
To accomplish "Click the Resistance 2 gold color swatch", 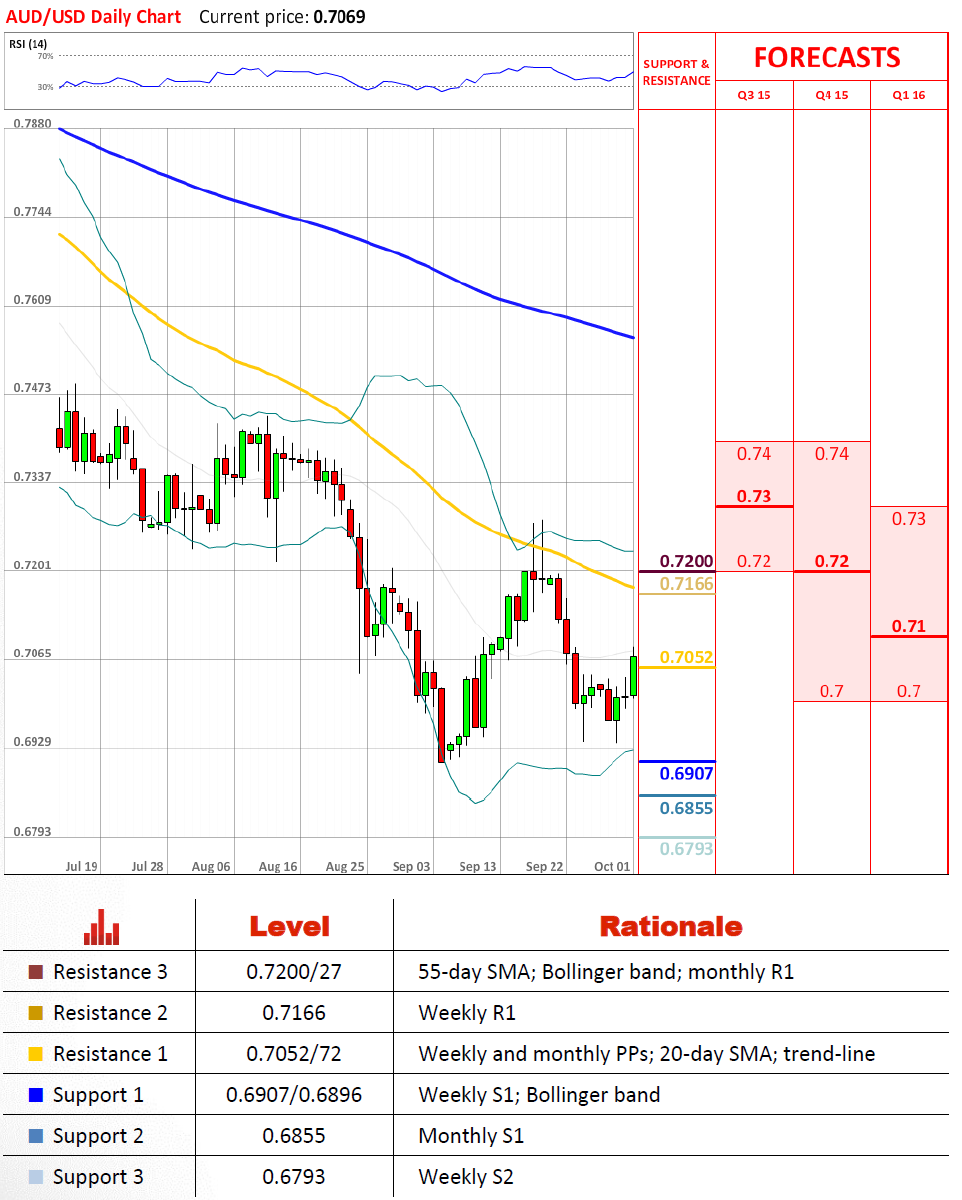I will pyautogui.click(x=37, y=1013).
